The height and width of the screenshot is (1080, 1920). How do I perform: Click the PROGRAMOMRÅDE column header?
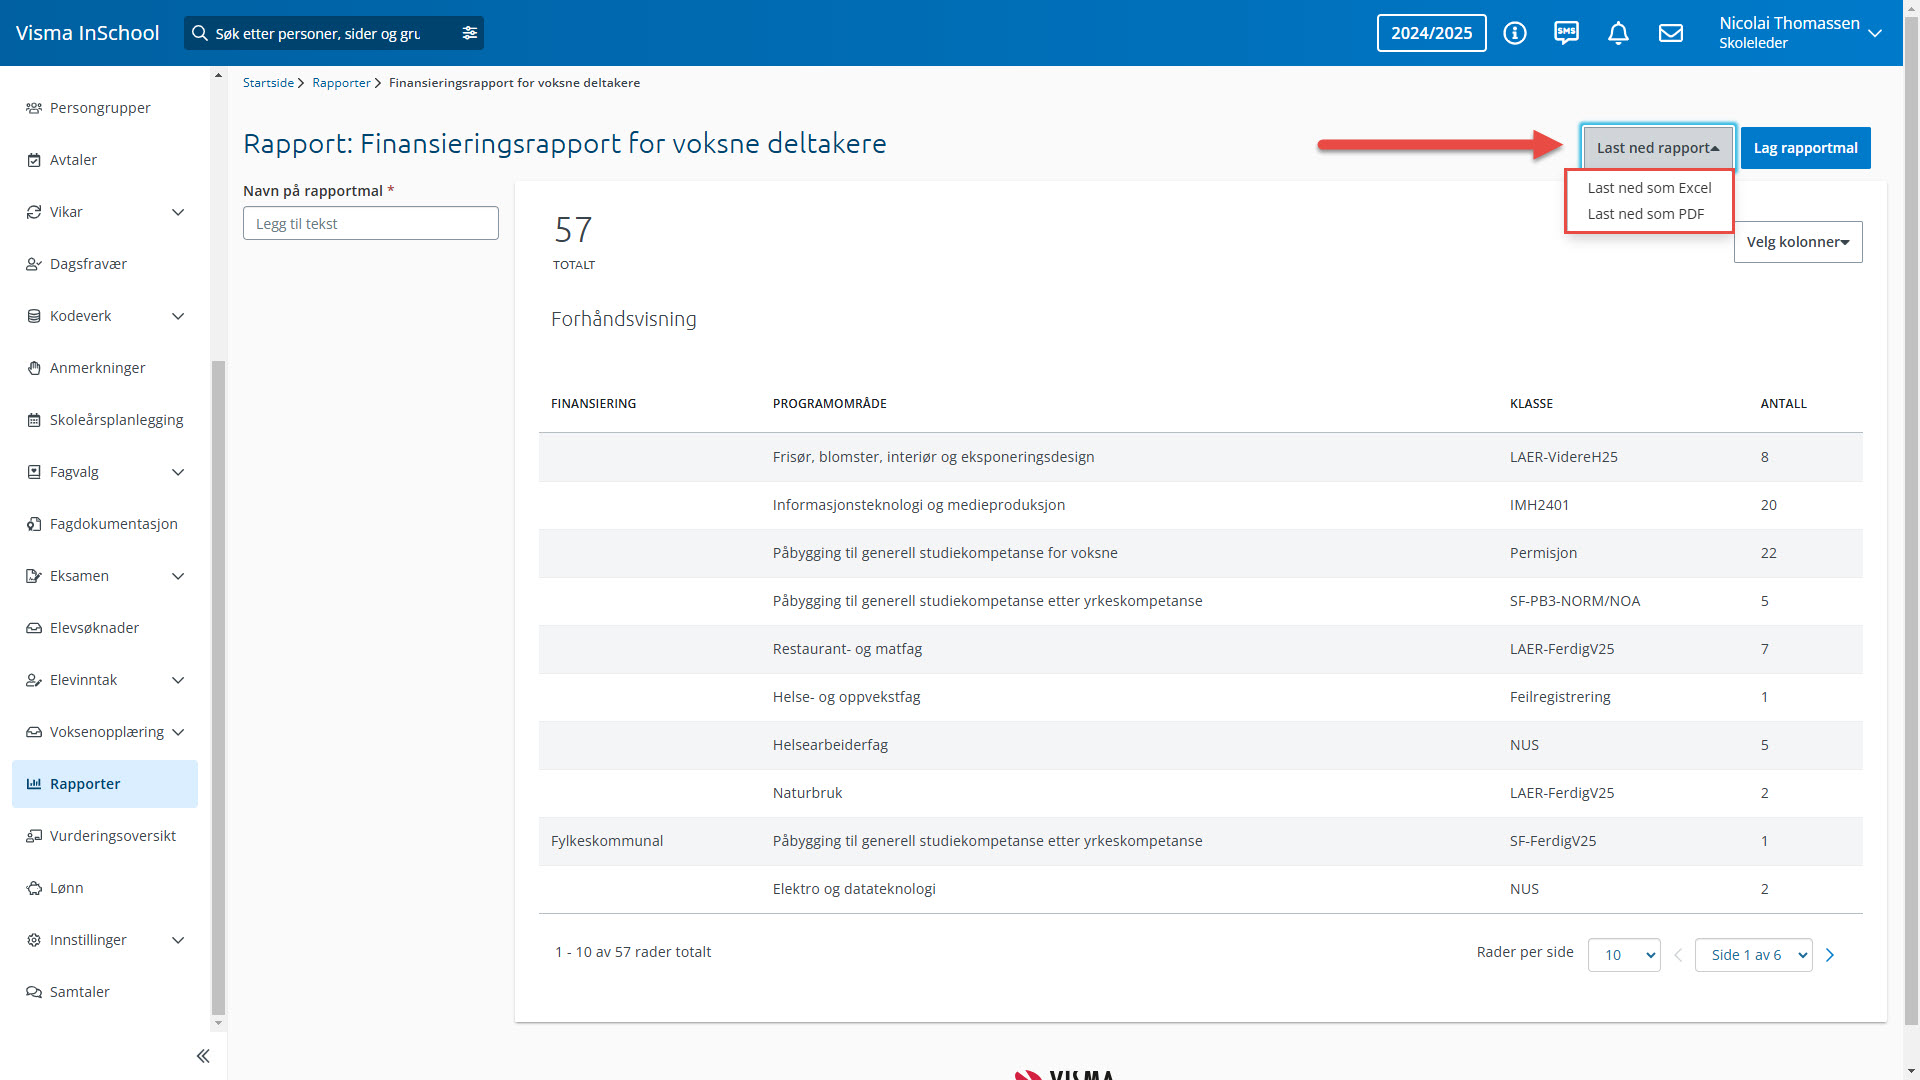(x=829, y=404)
